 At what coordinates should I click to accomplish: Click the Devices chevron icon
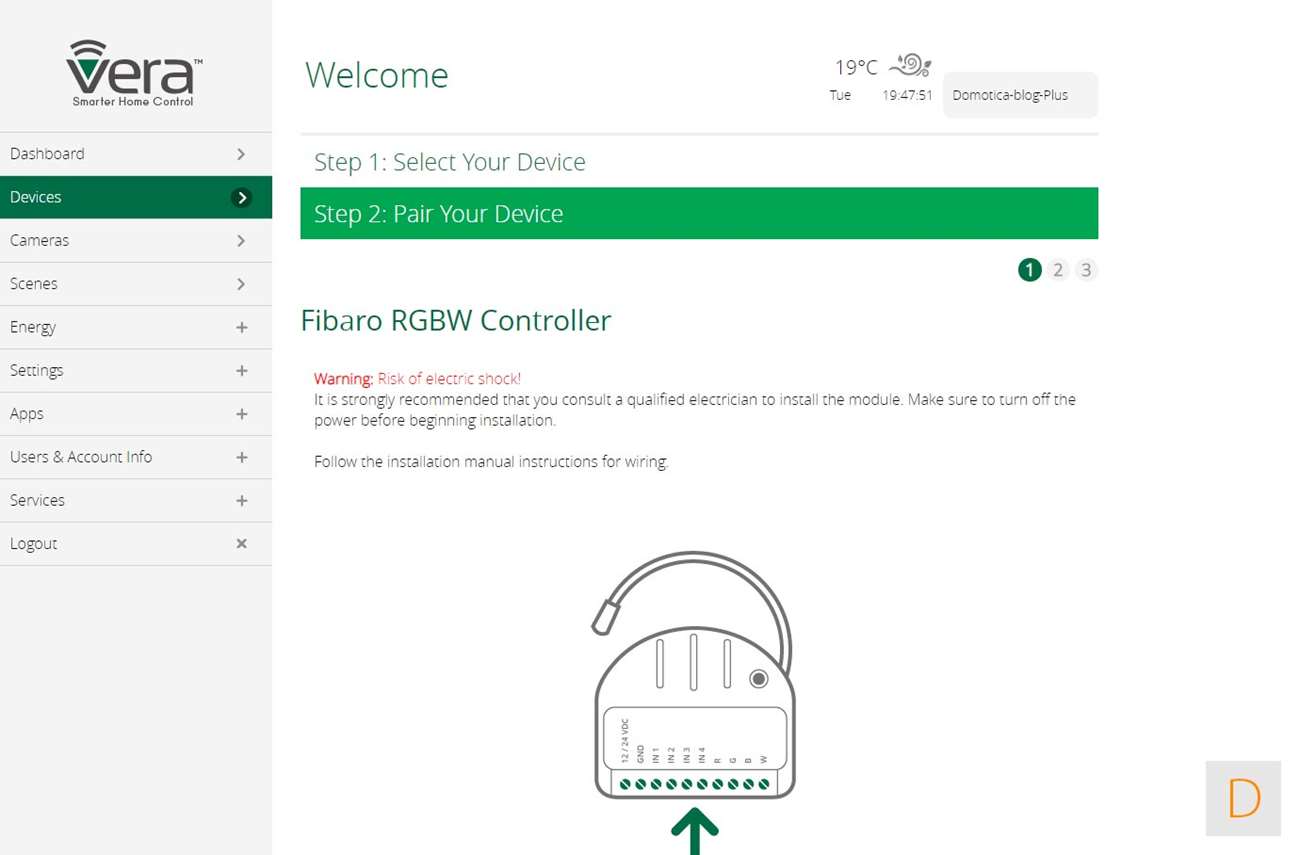point(241,198)
